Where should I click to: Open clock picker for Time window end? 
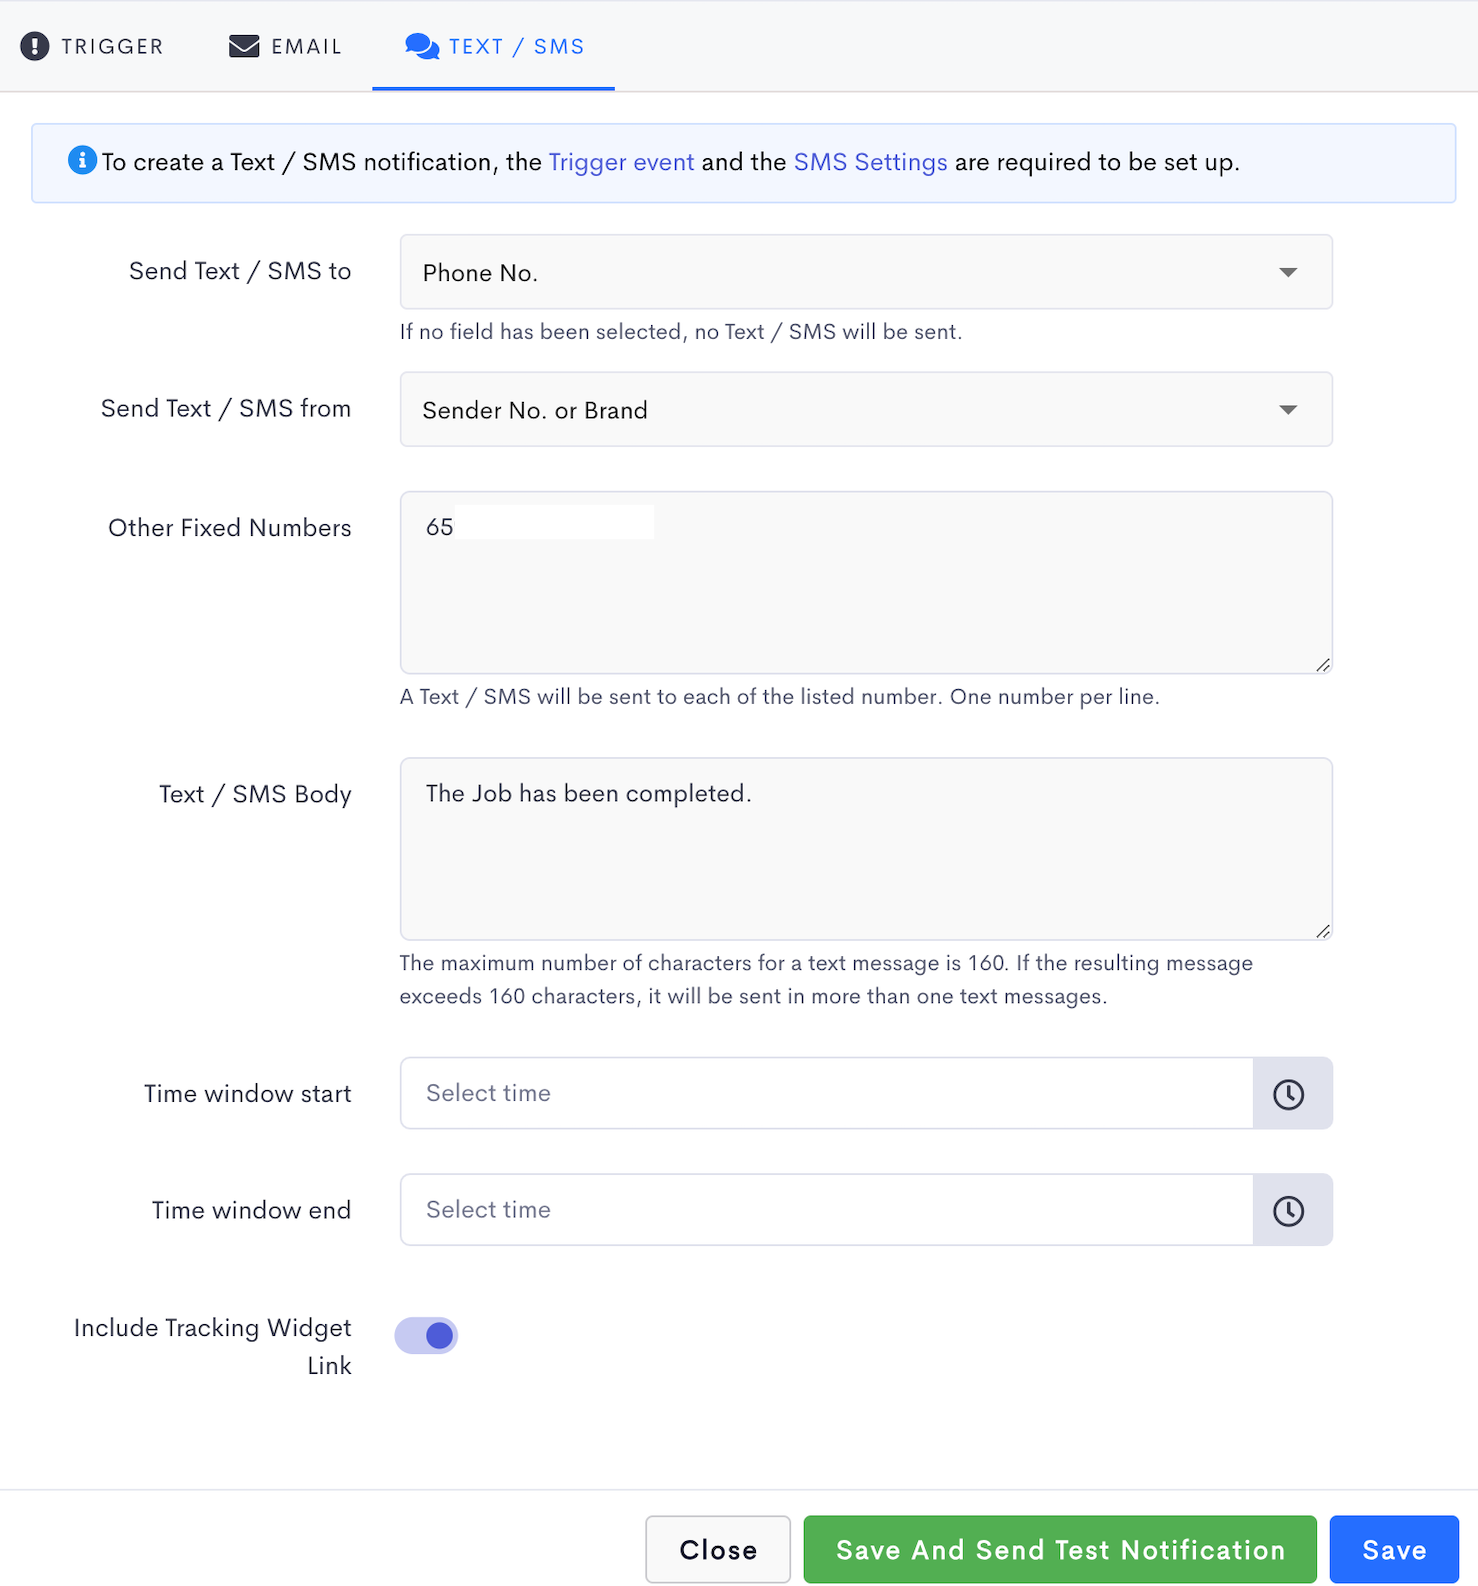[x=1290, y=1211]
